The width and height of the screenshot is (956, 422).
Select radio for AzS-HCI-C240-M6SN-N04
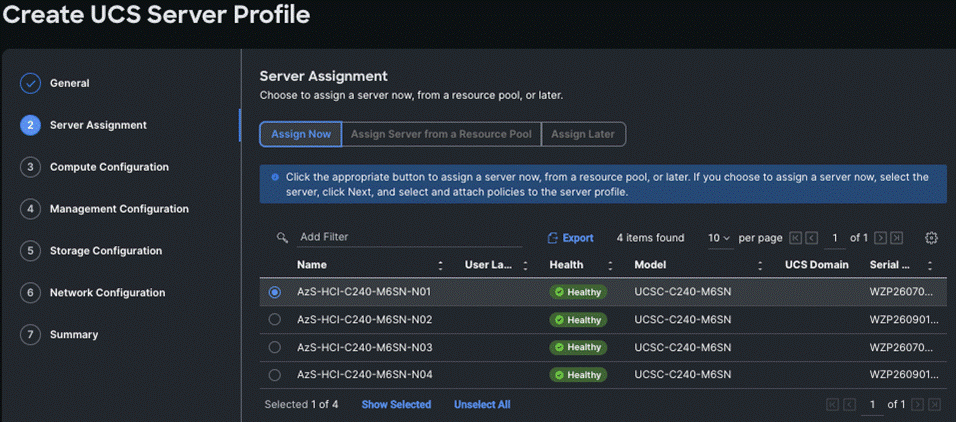pos(275,374)
